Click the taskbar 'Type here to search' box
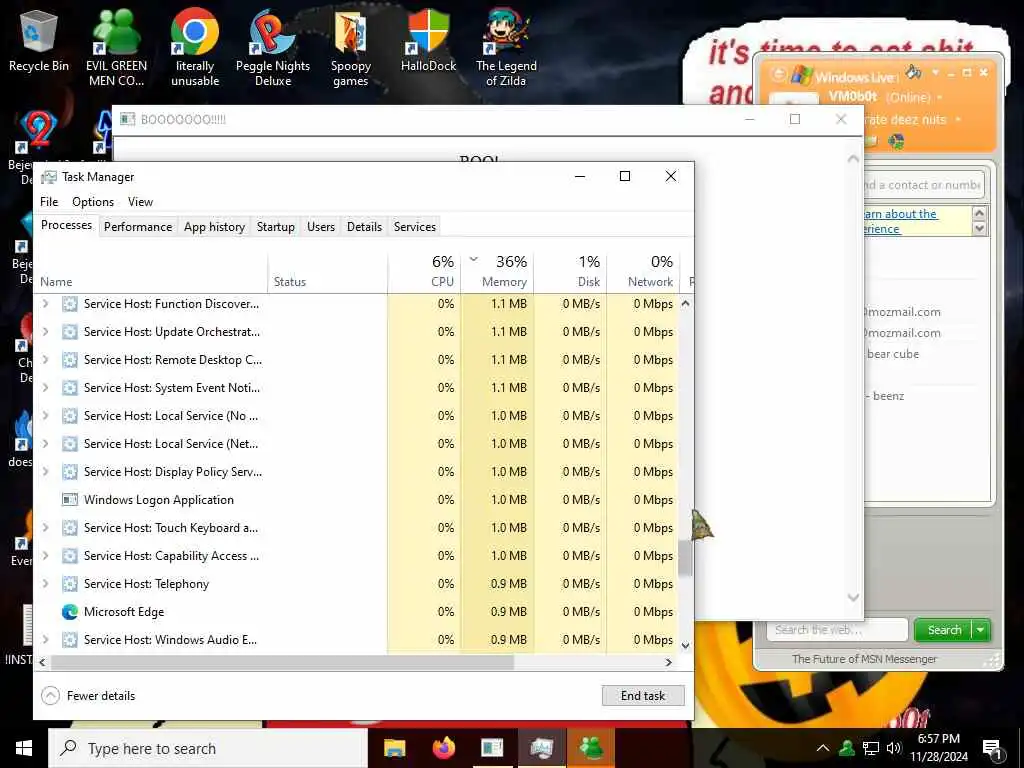The height and width of the screenshot is (768, 1024). [208, 748]
